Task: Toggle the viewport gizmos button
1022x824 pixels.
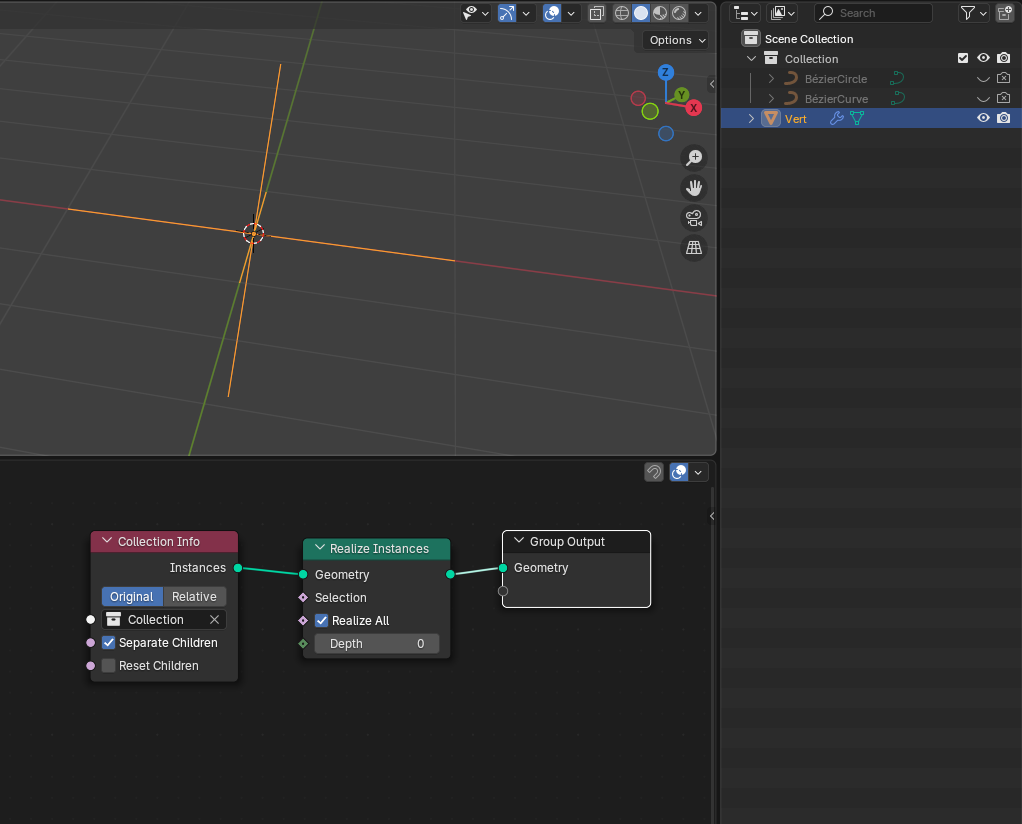Action: pos(507,13)
